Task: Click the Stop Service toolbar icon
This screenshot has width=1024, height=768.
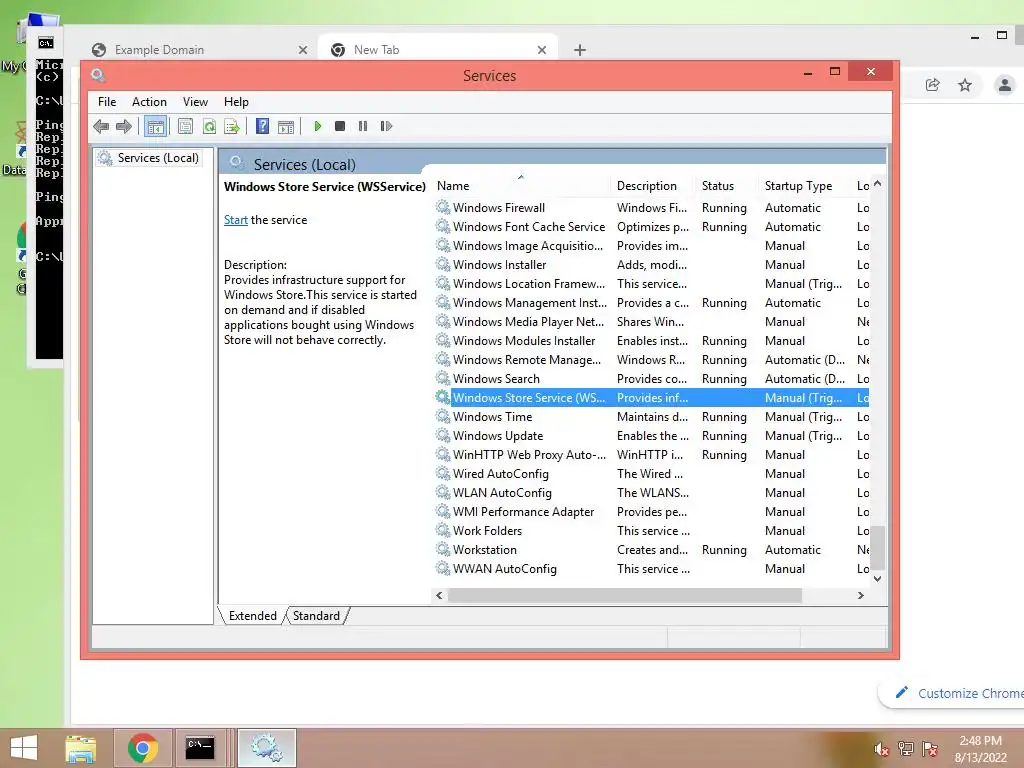Action: coord(340,126)
